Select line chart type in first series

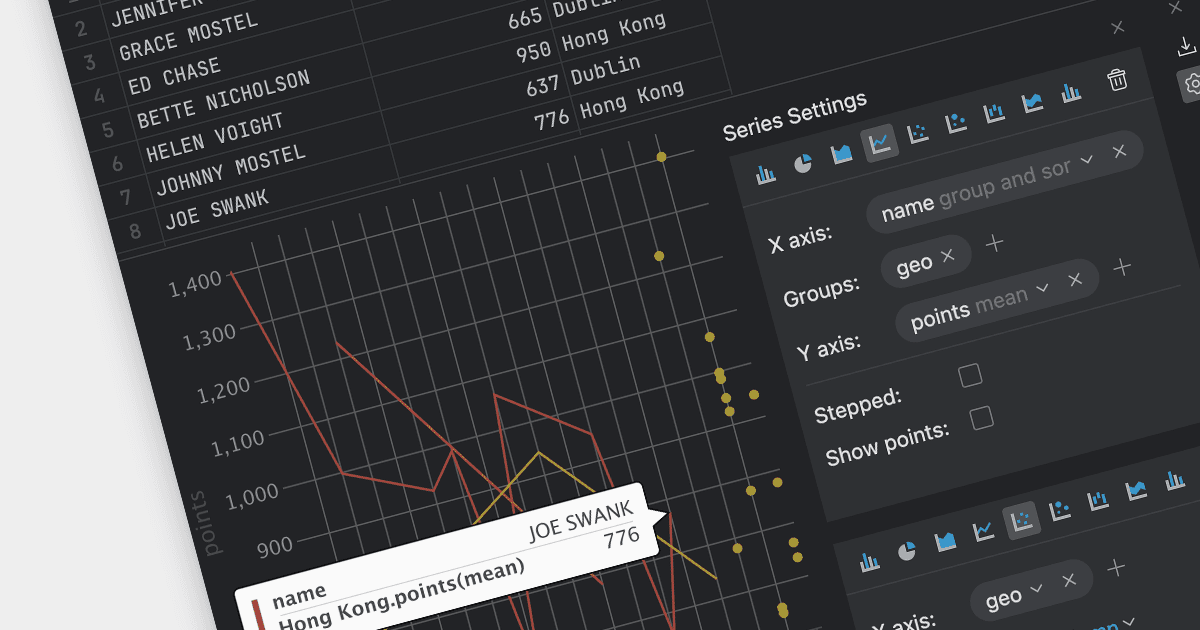880,145
